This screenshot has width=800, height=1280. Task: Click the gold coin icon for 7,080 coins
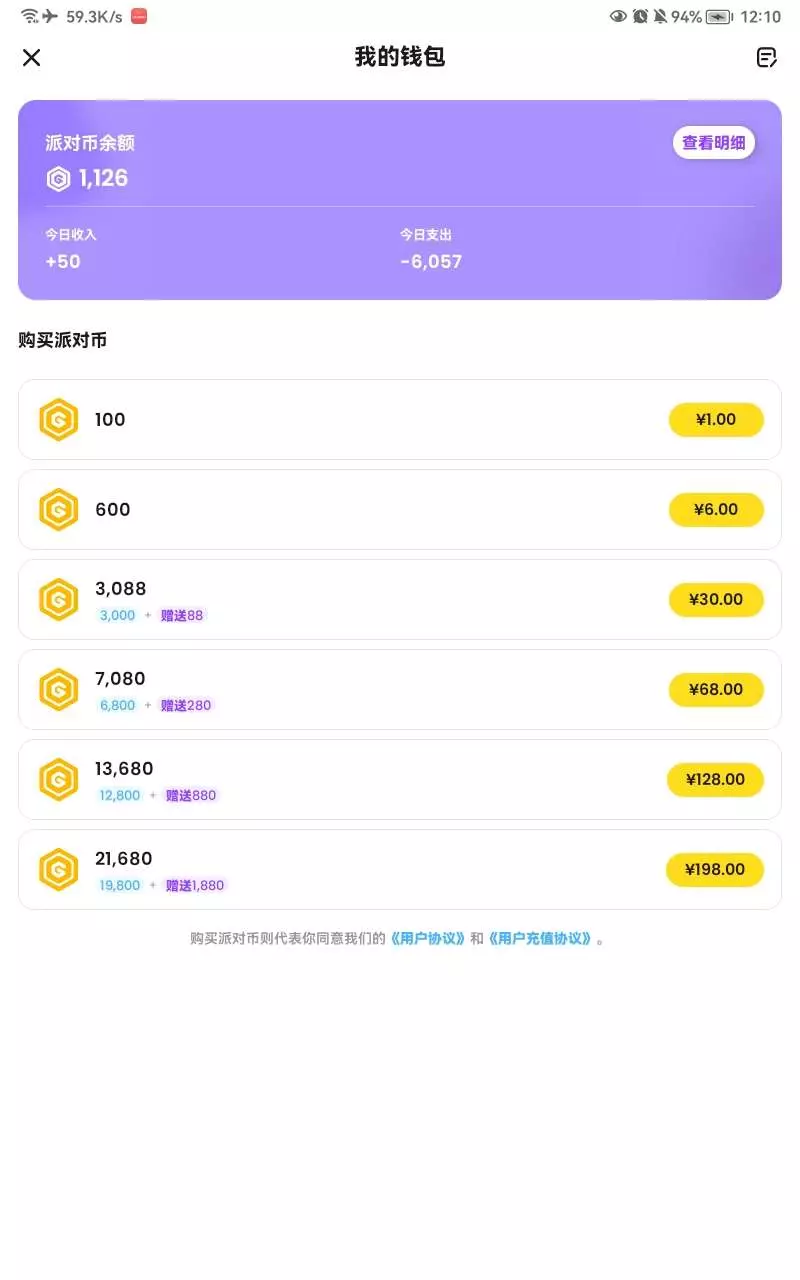pyautogui.click(x=59, y=690)
